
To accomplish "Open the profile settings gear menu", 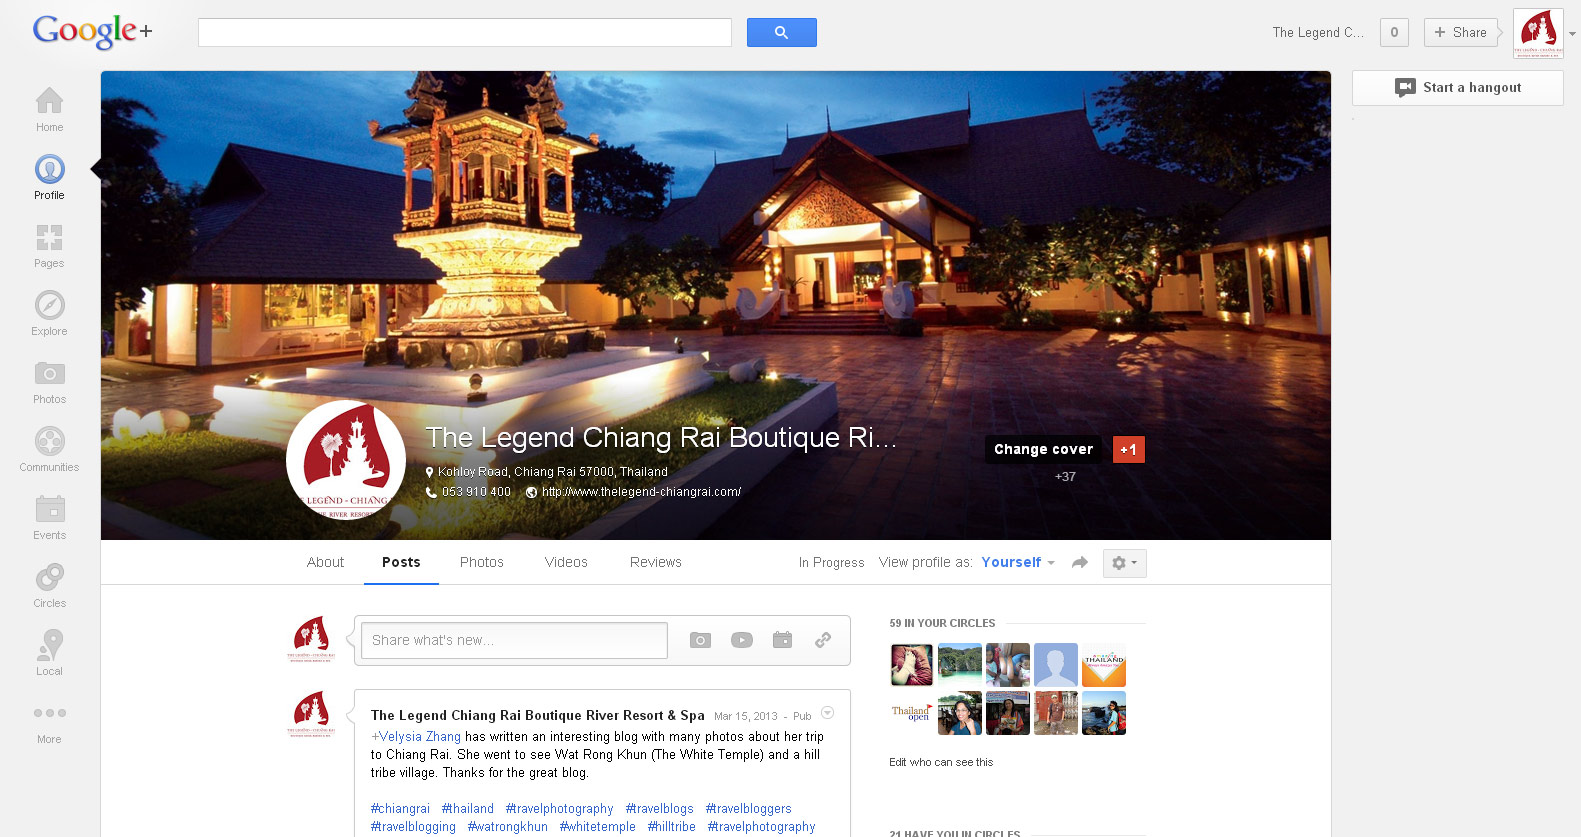I will click(1124, 563).
